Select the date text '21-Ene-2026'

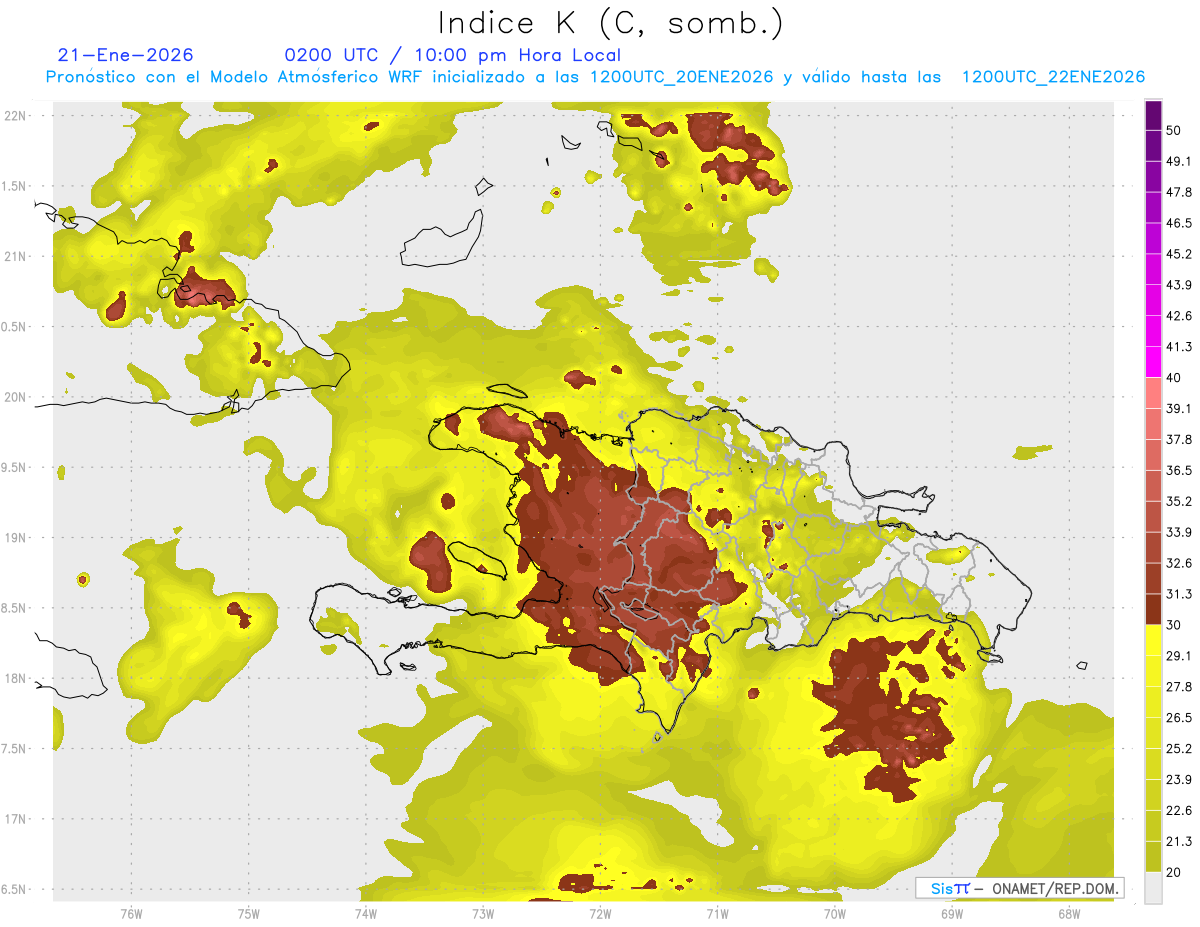[126, 55]
